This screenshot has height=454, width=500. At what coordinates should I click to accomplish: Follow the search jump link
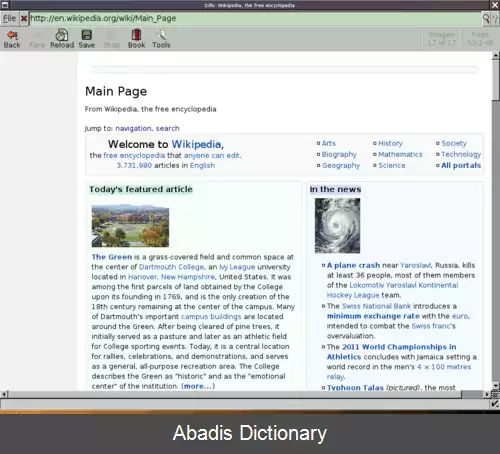167,128
